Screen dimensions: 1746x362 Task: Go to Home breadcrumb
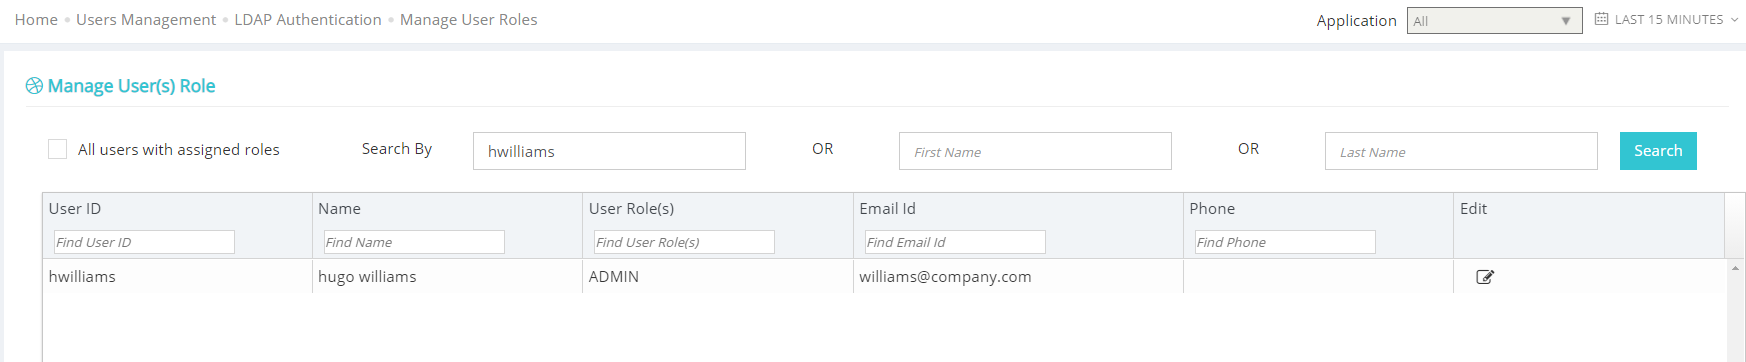36,20
